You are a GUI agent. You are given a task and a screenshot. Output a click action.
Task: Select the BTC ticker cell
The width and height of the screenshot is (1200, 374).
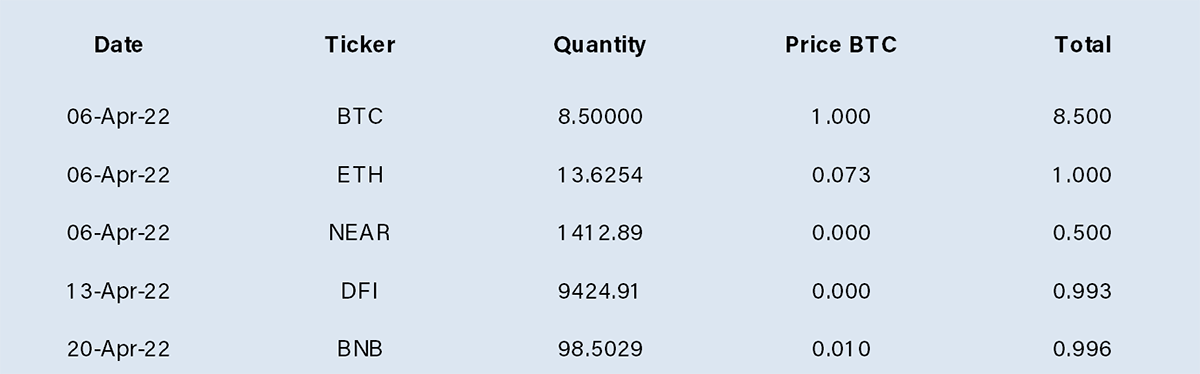pyautogui.click(x=360, y=117)
